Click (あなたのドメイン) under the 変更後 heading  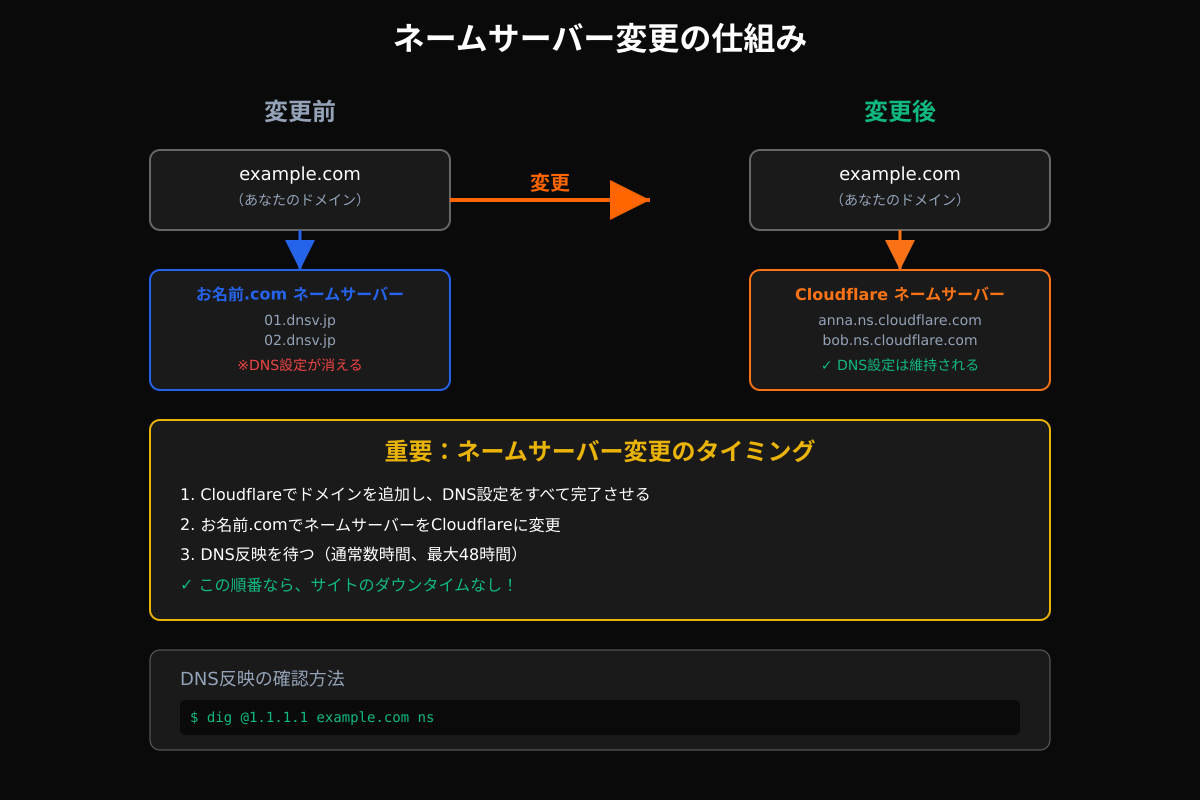pos(900,200)
